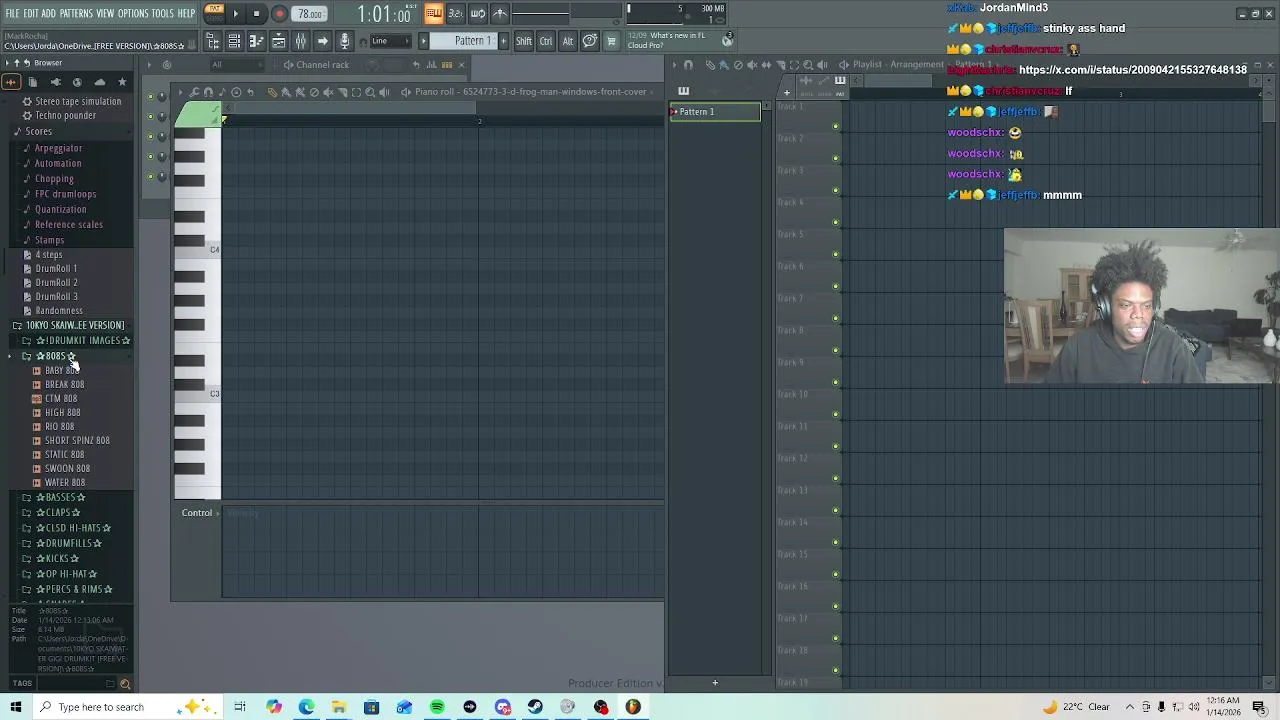Select the Zoom tool in Piano roll
1280x720 pixels.
pyautogui.click(x=370, y=92)
